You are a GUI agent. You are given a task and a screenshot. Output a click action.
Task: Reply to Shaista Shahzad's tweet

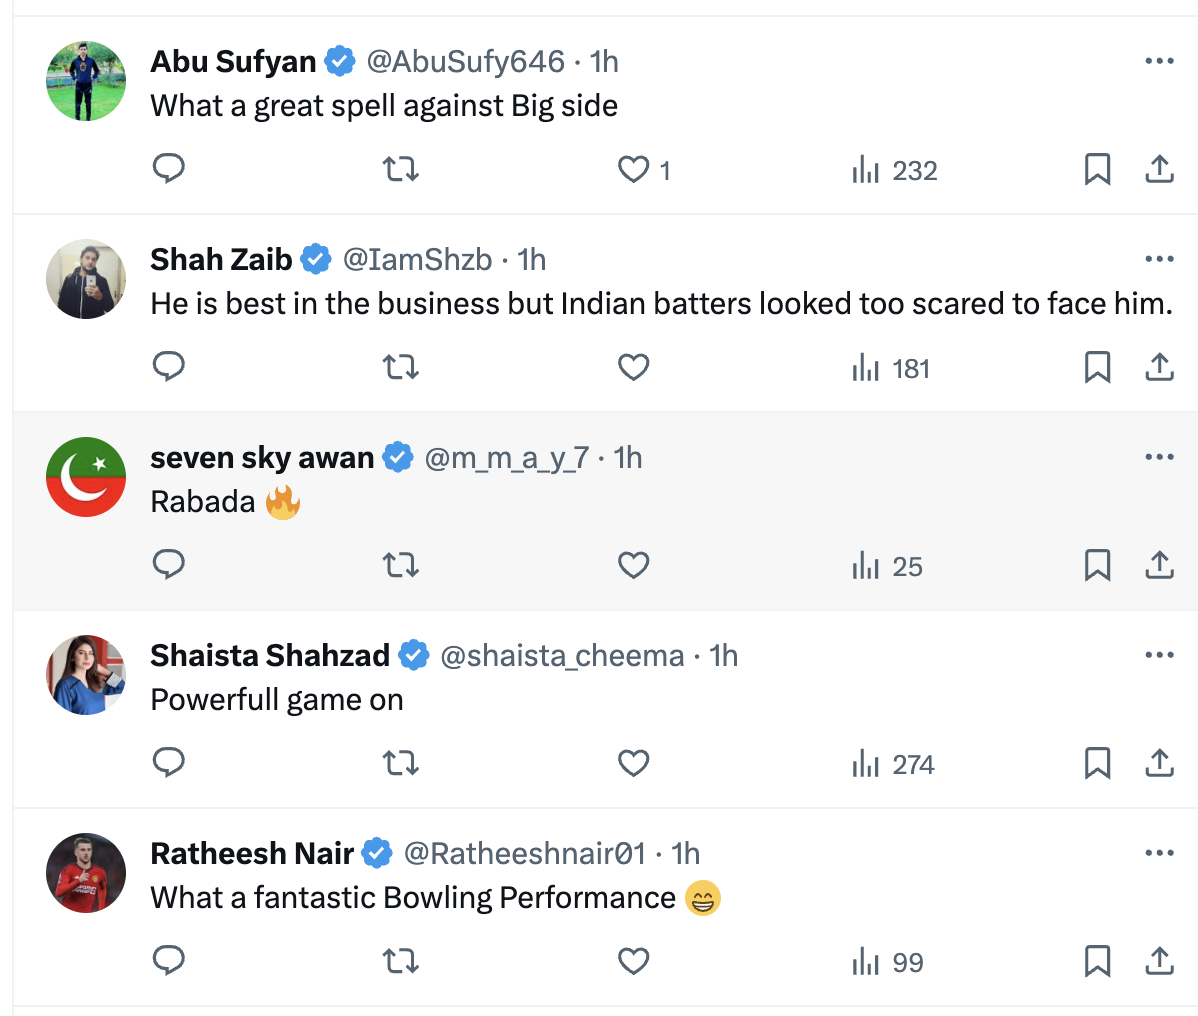coord(168,764)
